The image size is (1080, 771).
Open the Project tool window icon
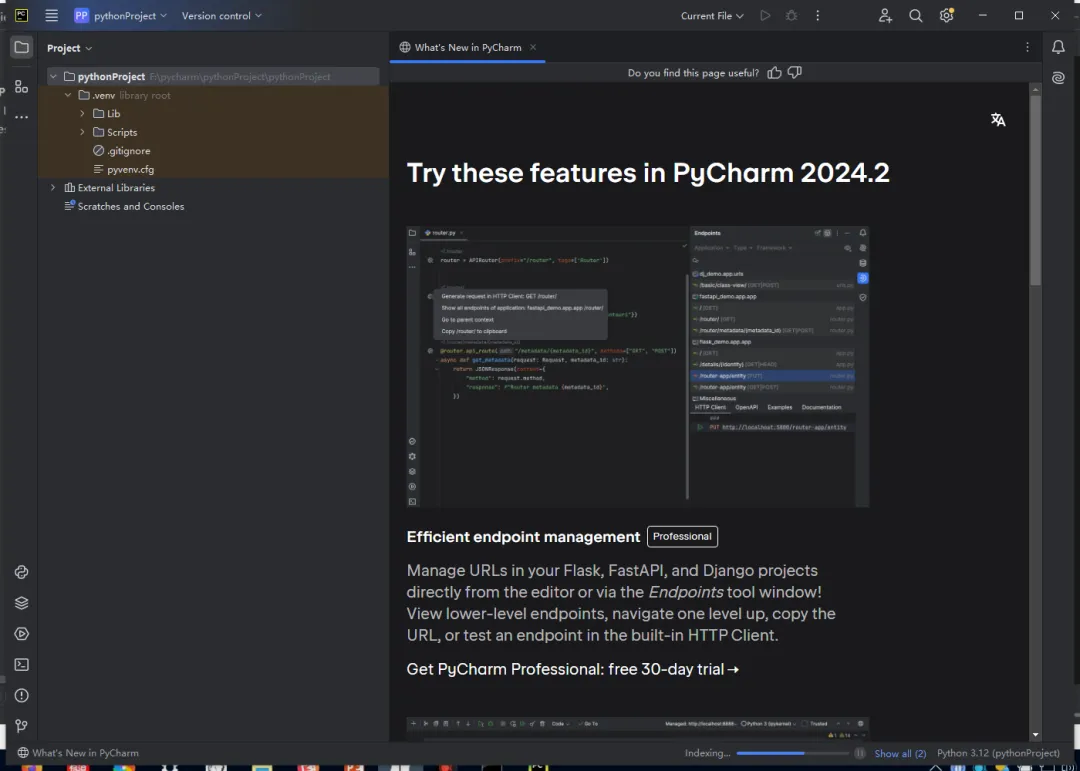click(21, 48)
